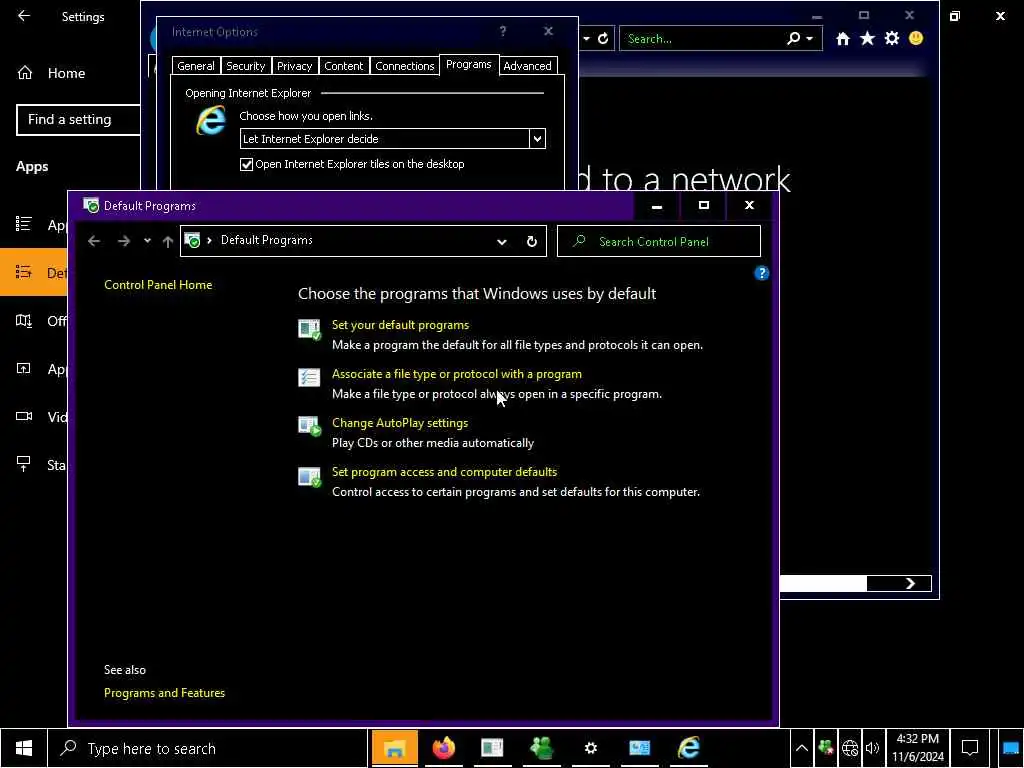This screenshot has width=1024, height=768.
Task: Switch to Security tab in Internet Options
Action: tap(246, 66)
